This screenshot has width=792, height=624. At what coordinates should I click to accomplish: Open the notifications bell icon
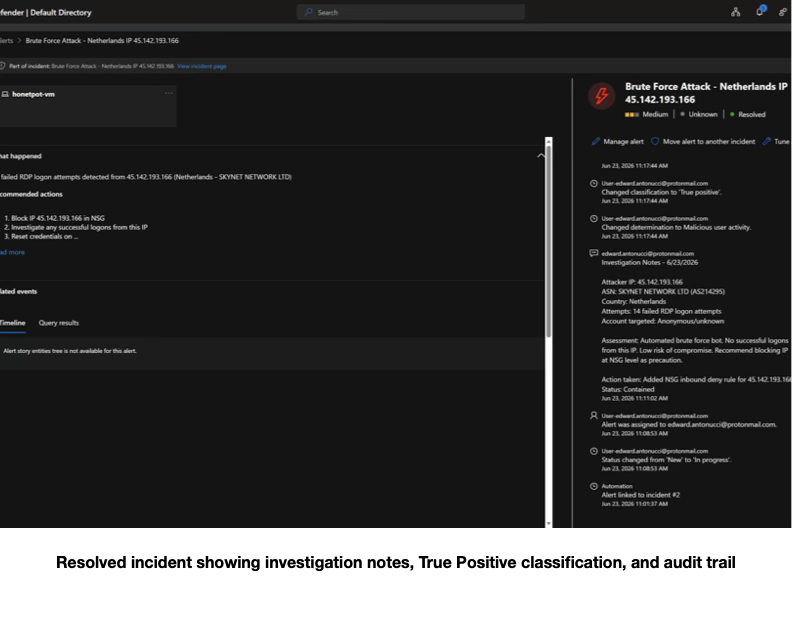tap(760, 11)
